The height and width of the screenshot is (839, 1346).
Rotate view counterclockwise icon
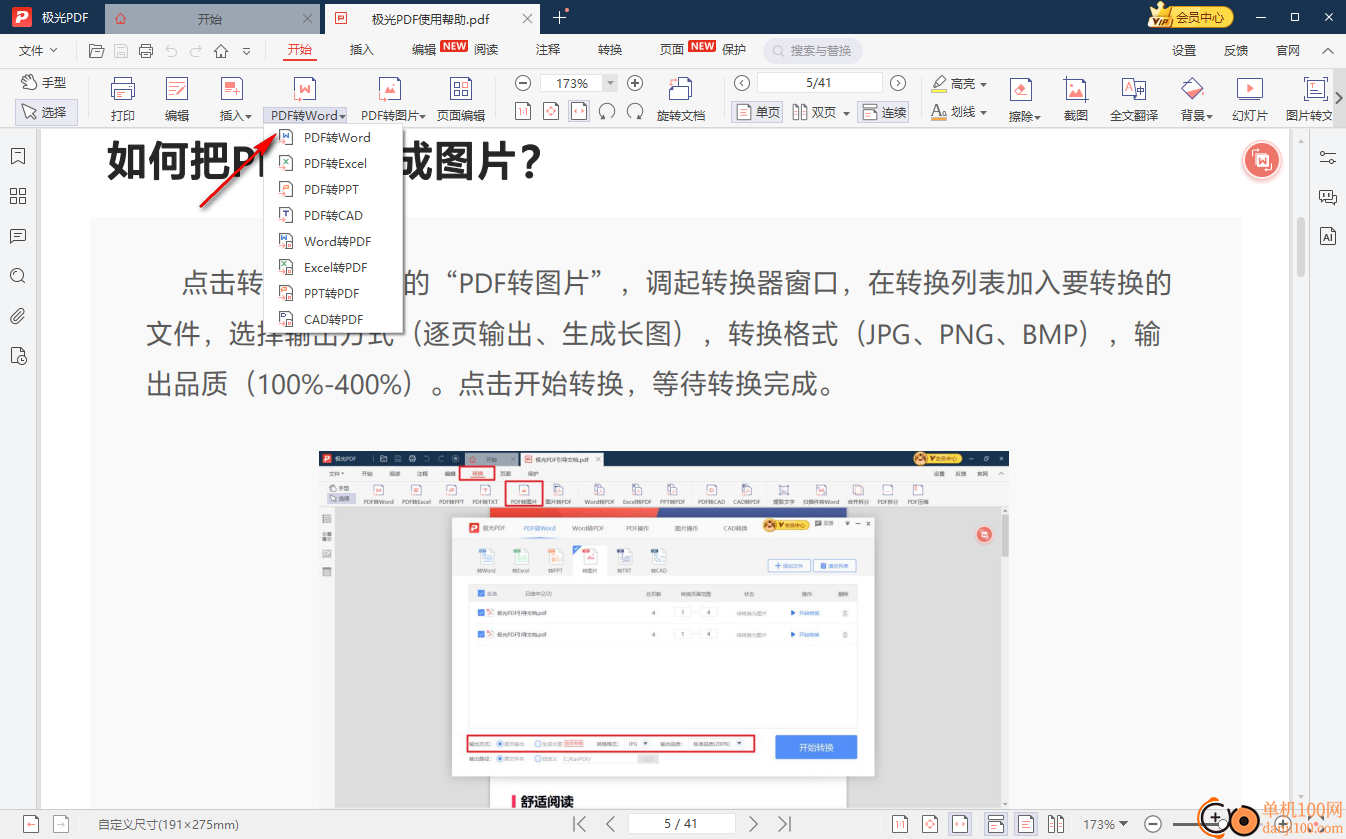click(607, 112)
